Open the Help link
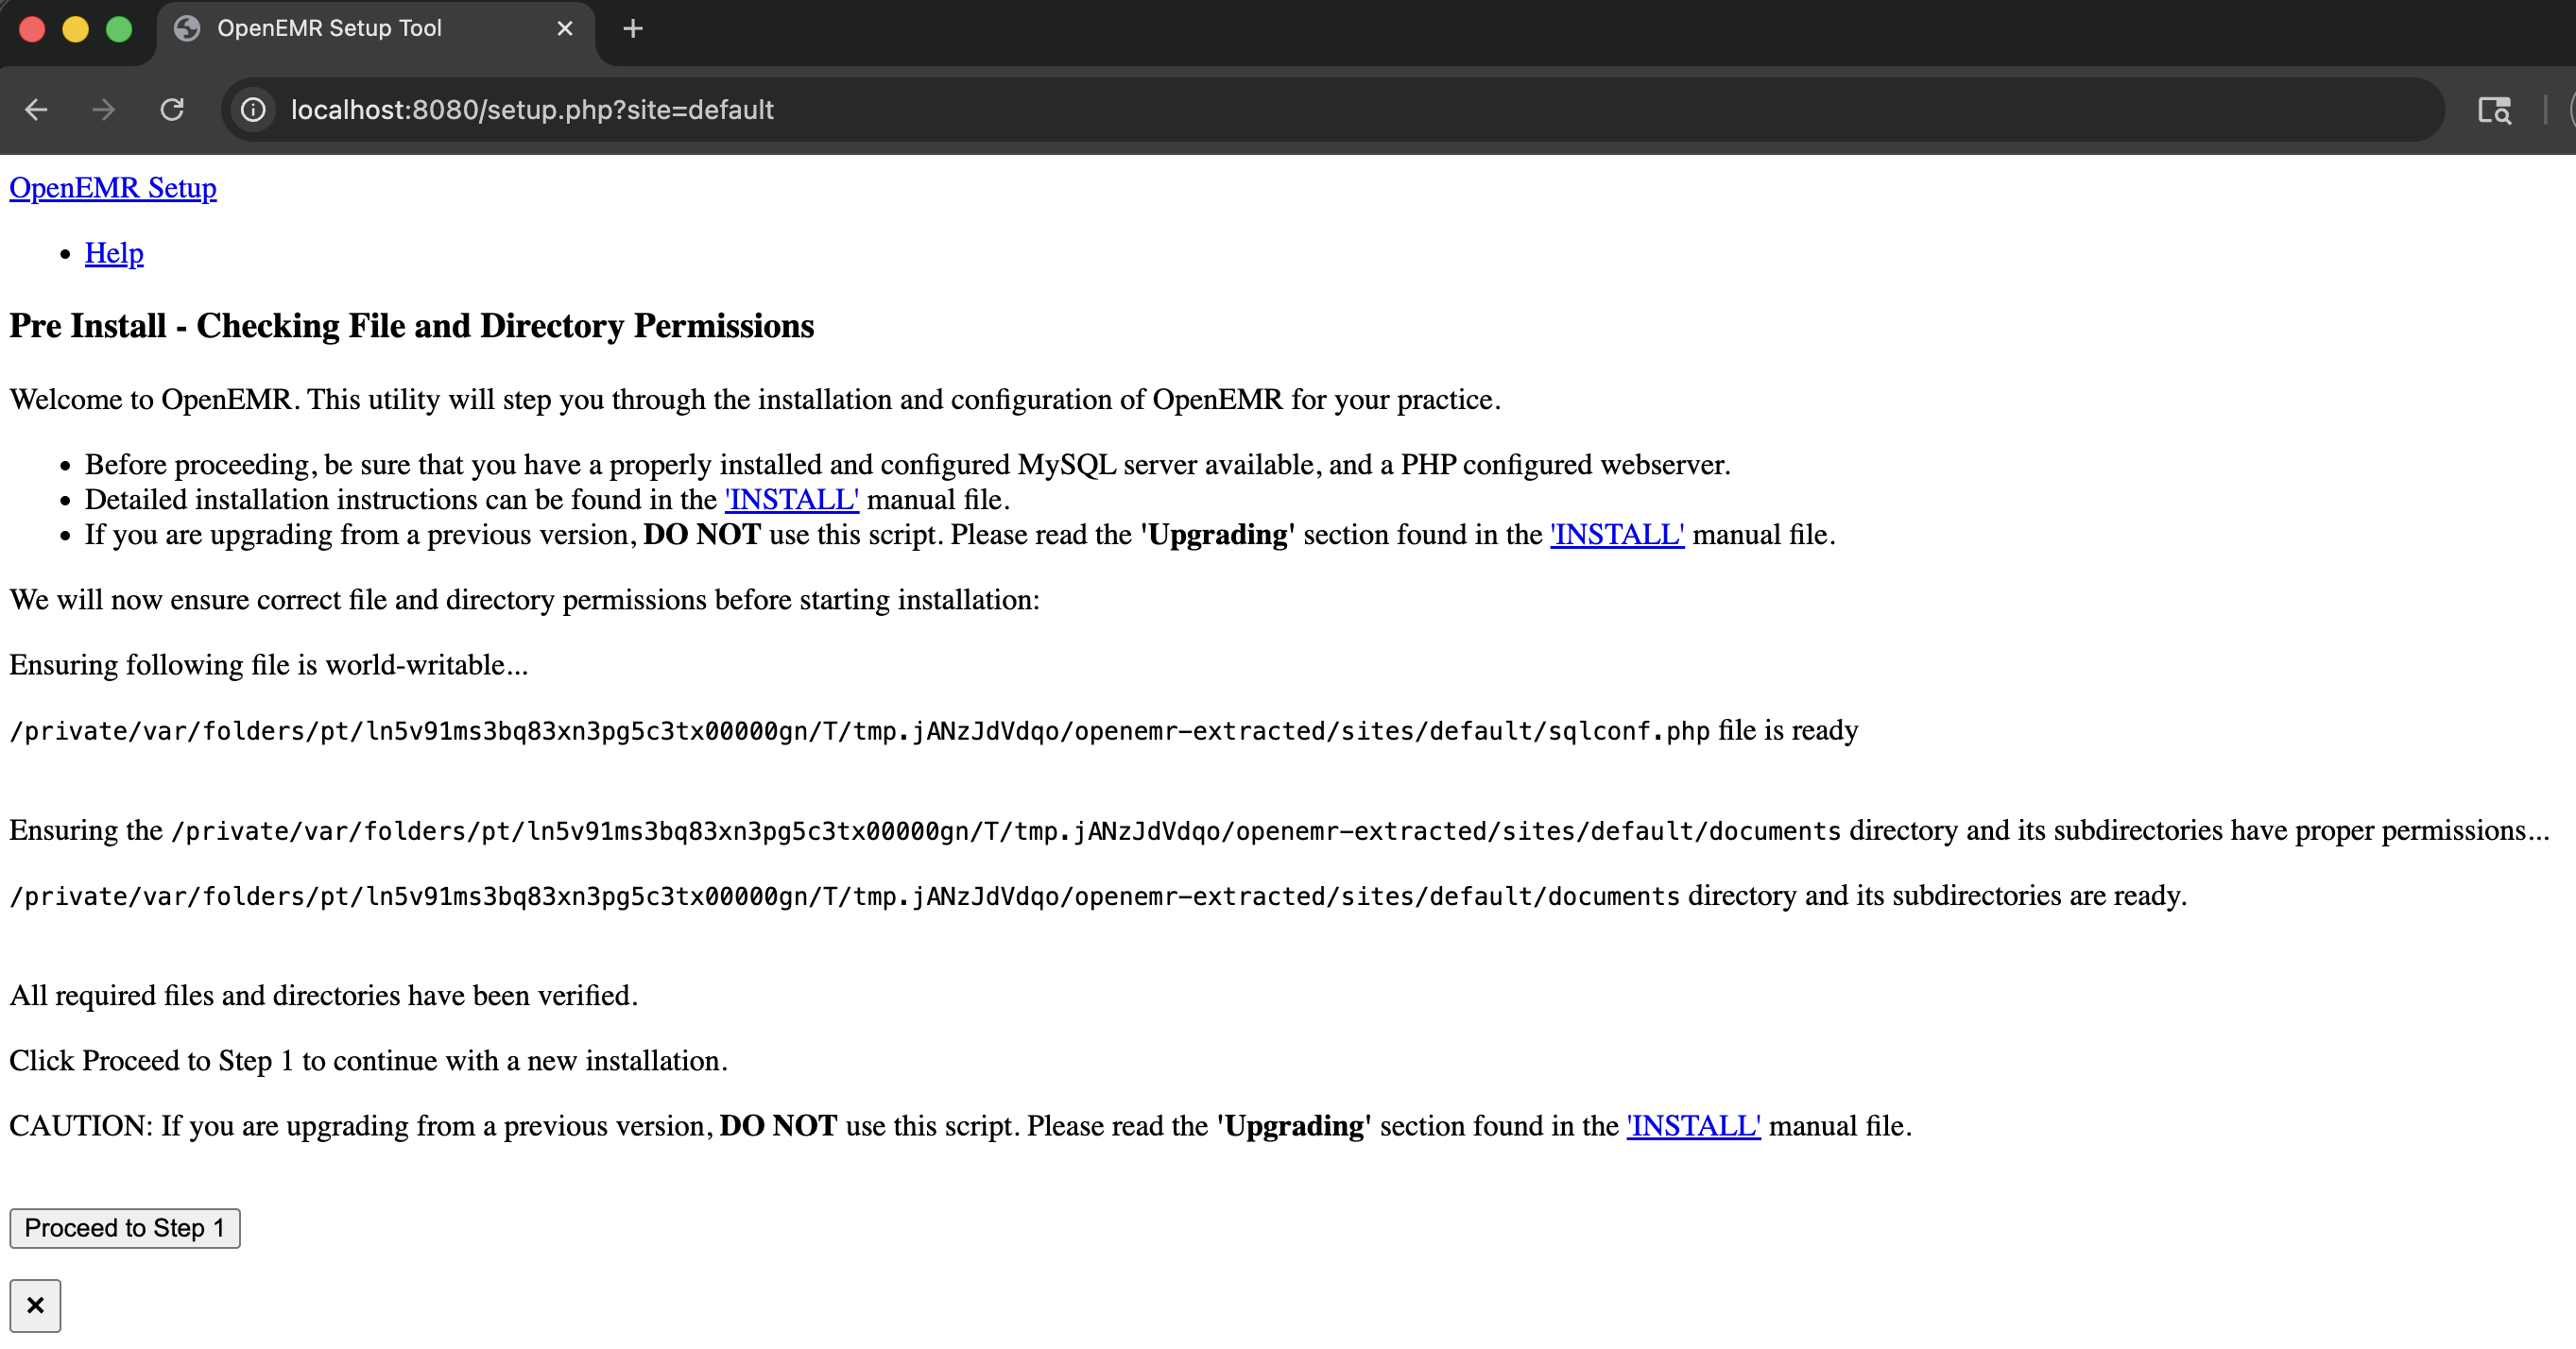The height and width of the screenshot is (1349, 2576). (x=114, y=253)
